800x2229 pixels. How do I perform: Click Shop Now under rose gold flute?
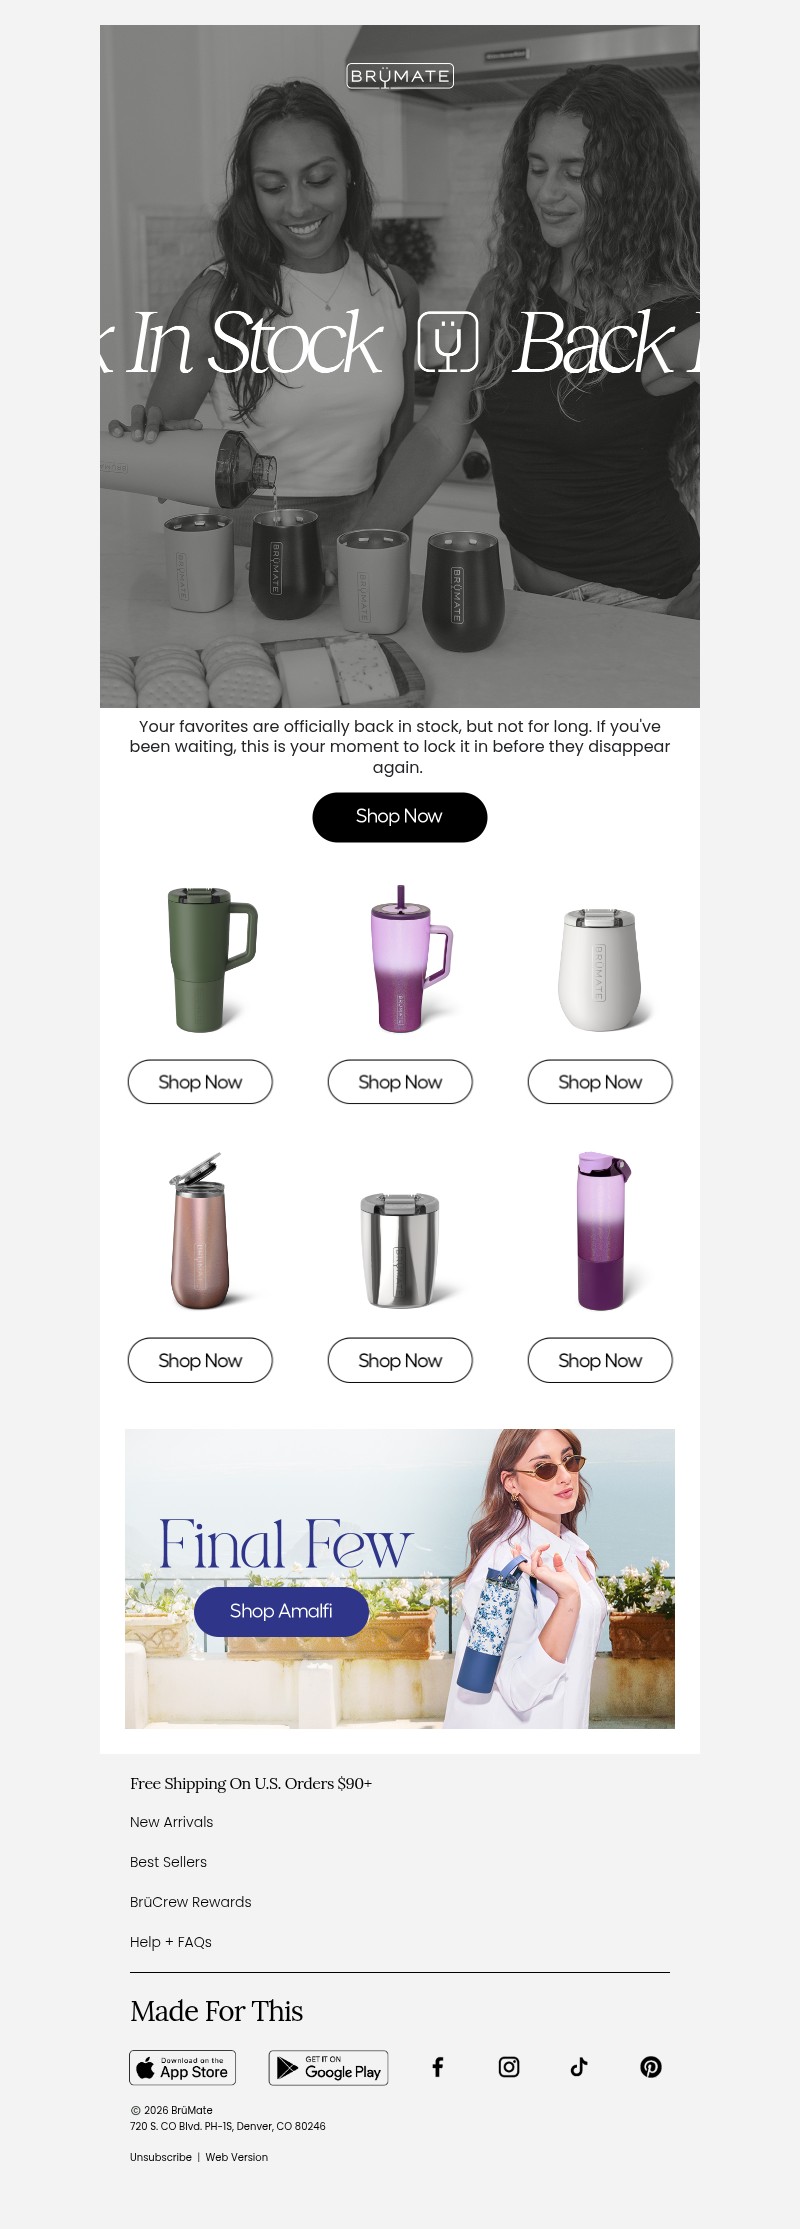click(200, 1361)
